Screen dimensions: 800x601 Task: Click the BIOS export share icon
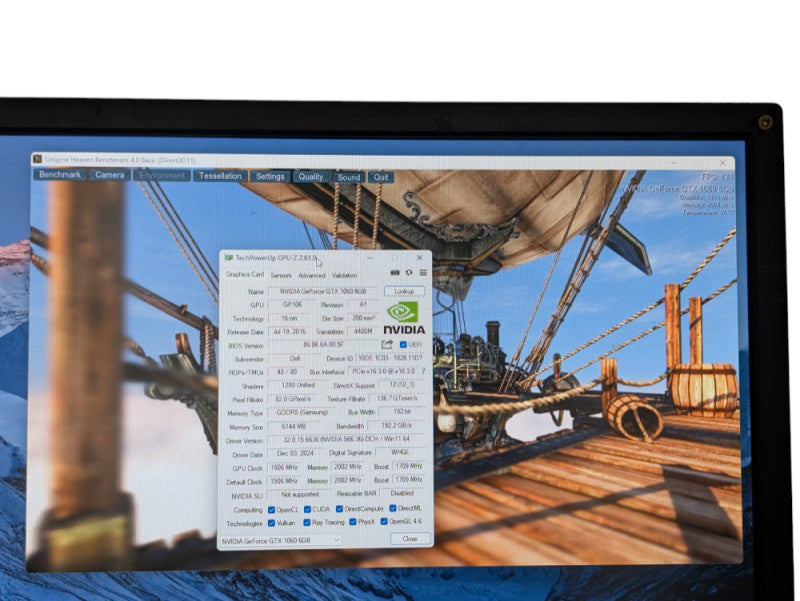point(387,344)
